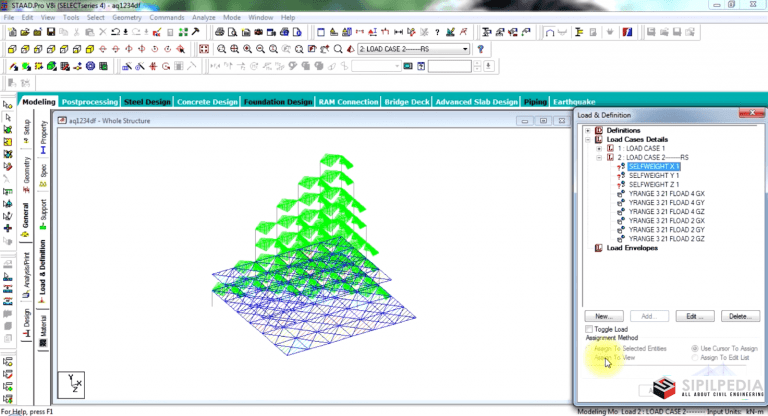The image size is (768, 416).
Task: Click the Zoom In magnifier icon
Action: pyautogui.click(x=247, y=49)
